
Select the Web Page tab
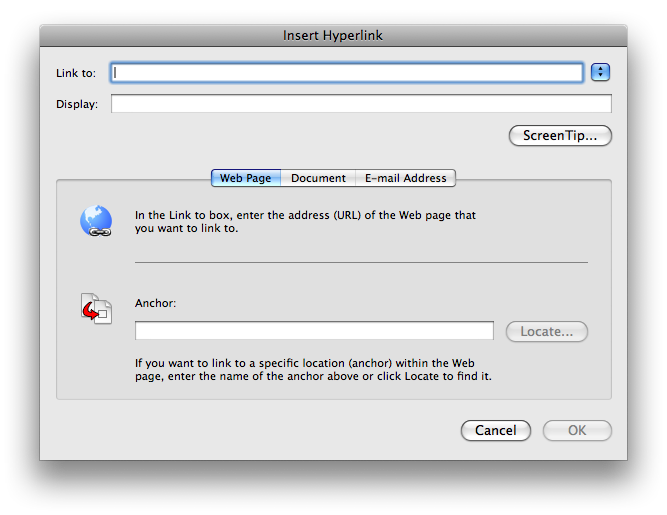click(x=246, y=178)
